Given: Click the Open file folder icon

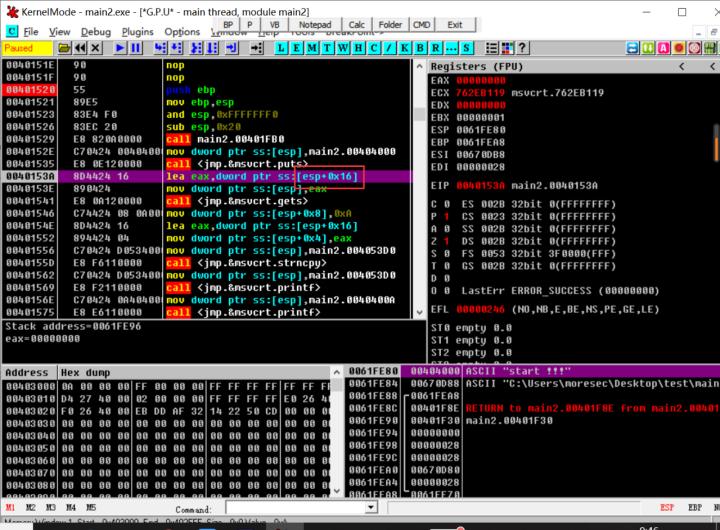Looking at the screenshot, I should [65, 48].
